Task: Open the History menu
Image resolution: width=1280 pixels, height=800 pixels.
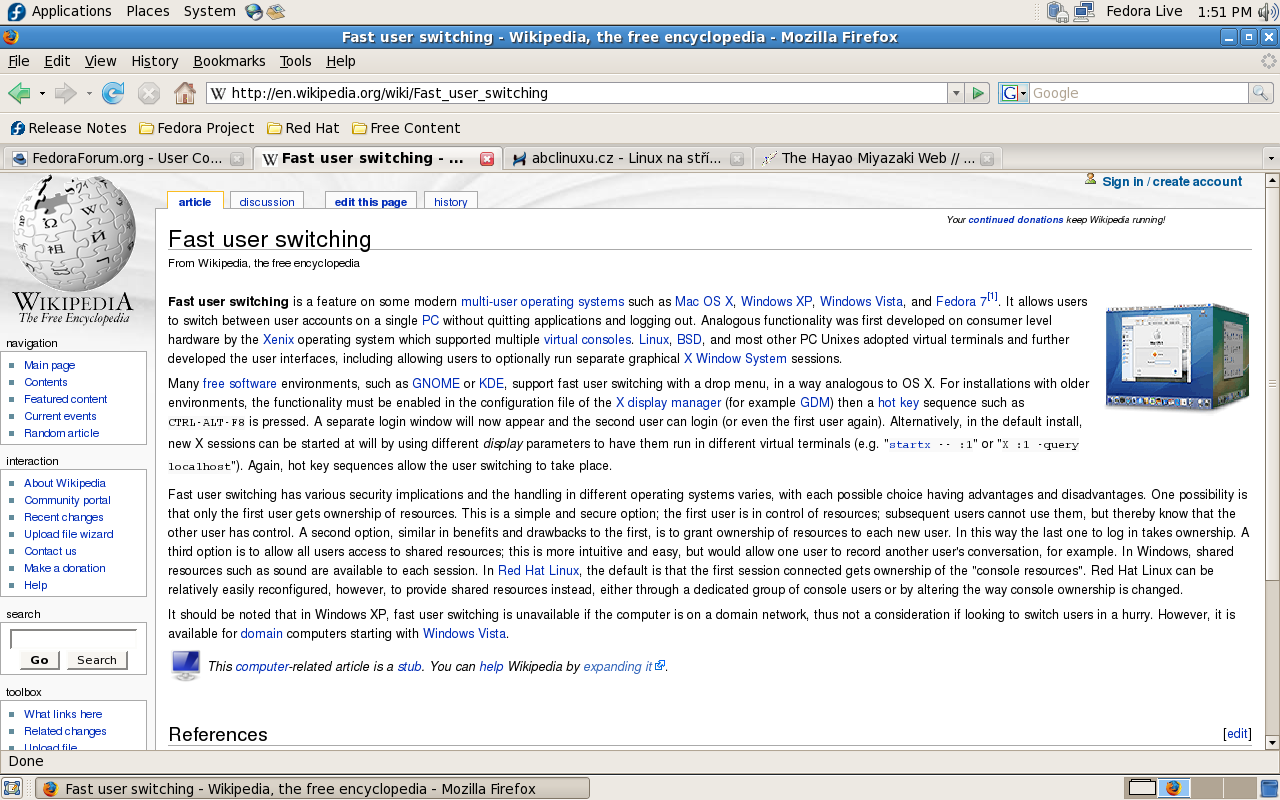Action: (x=154, y=61)
